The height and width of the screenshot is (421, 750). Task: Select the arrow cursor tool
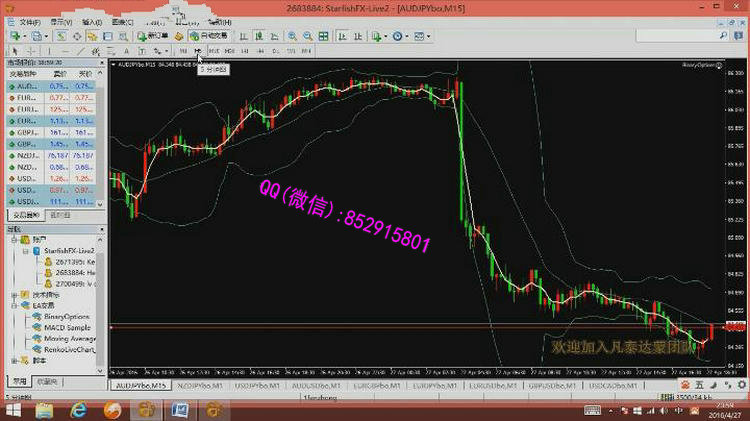point(14,50)
